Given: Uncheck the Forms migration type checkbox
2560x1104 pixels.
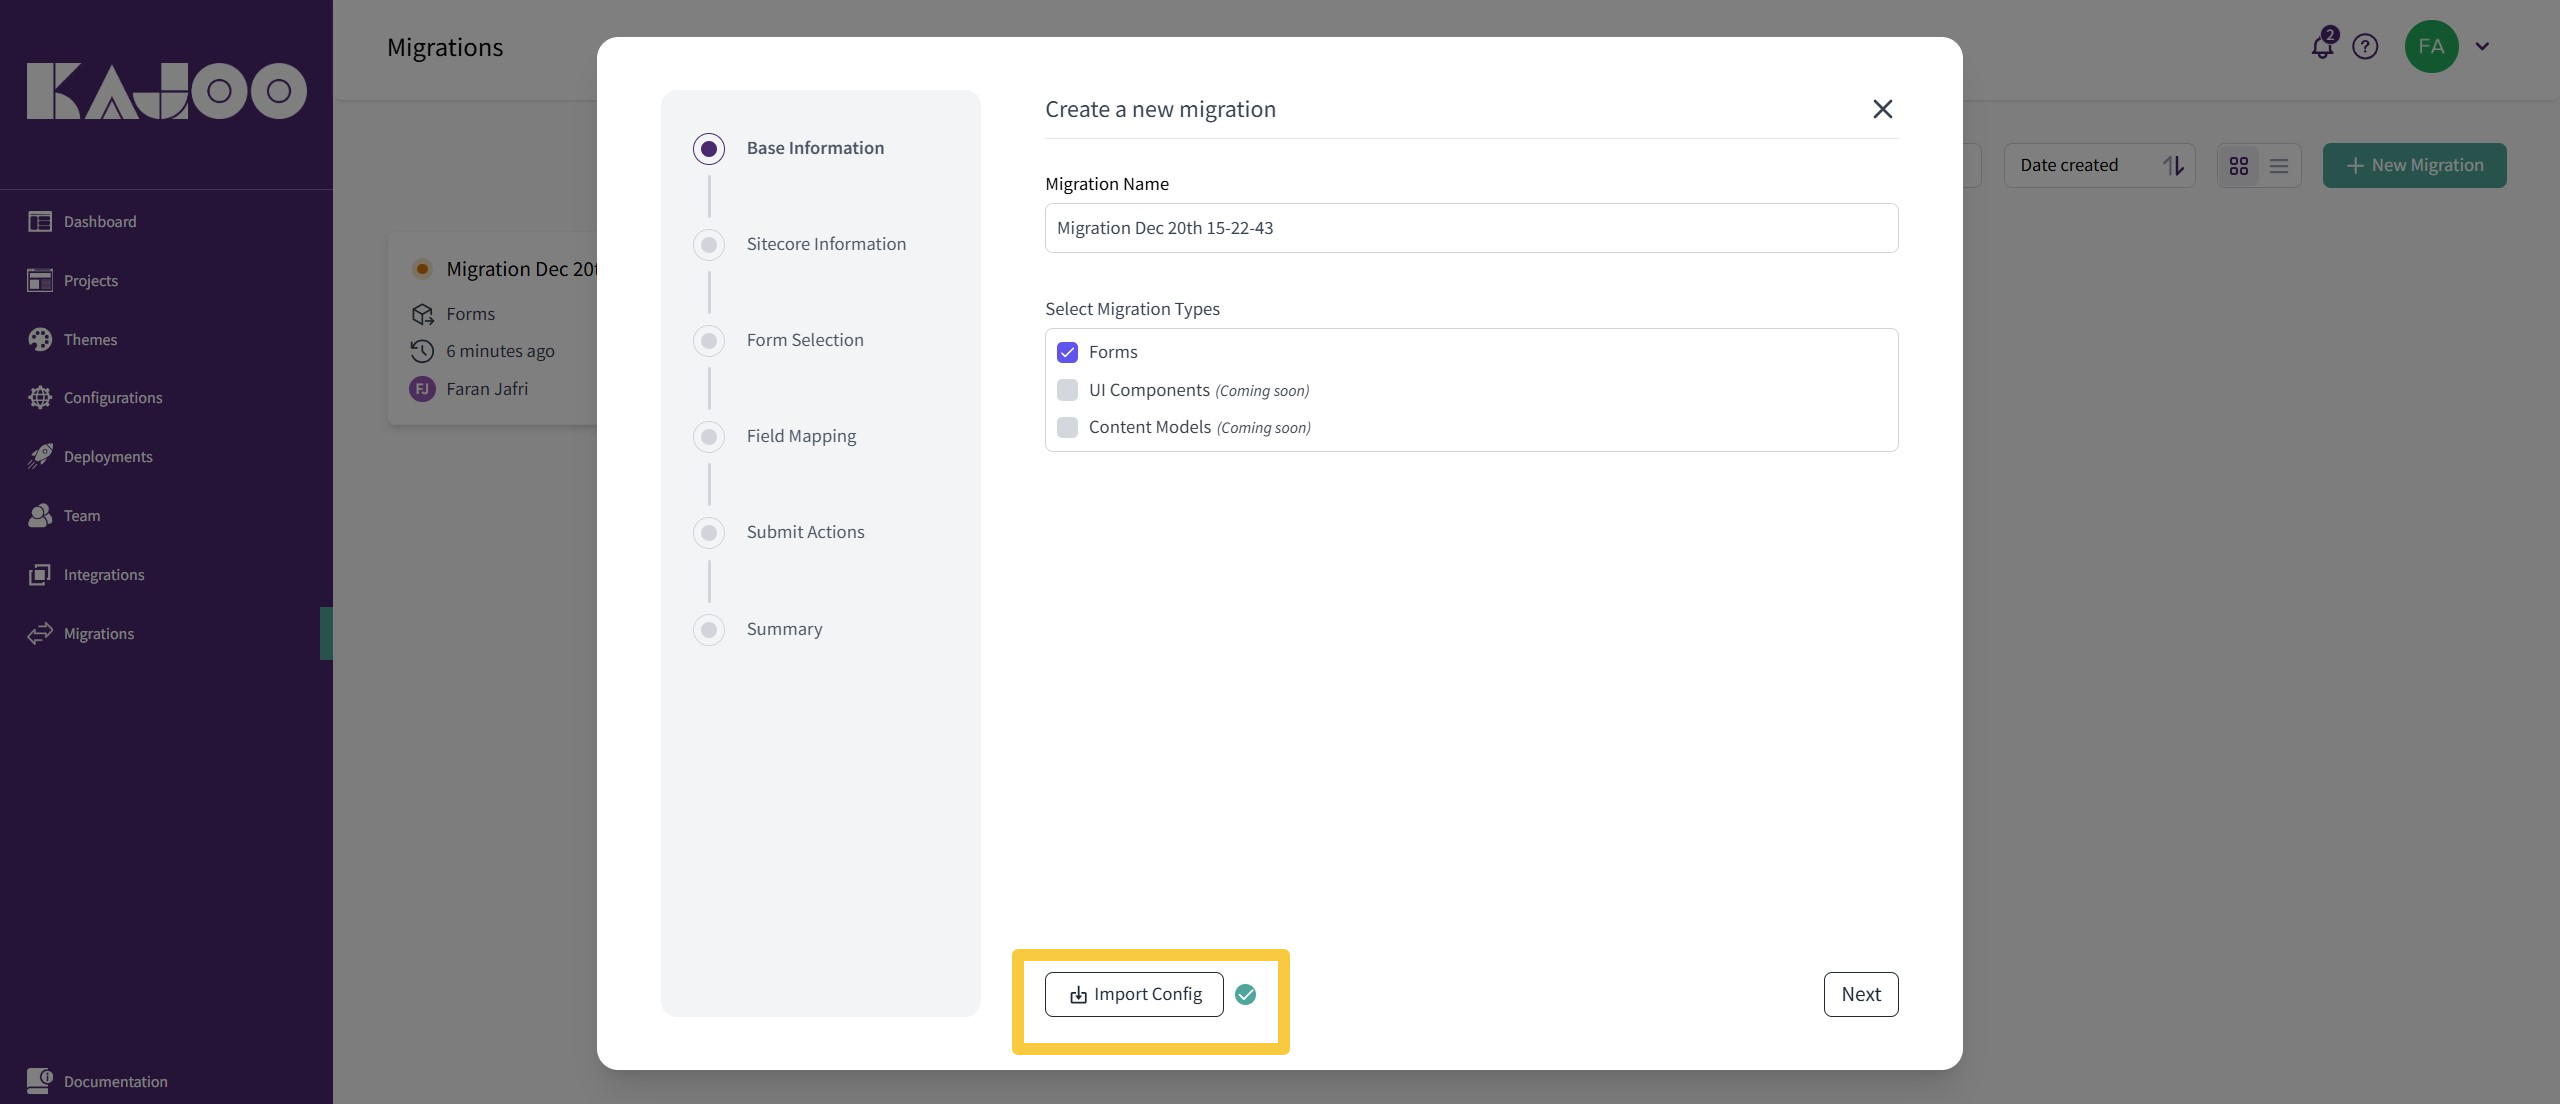Looking at the screenshot, I should click(1067, 352).
